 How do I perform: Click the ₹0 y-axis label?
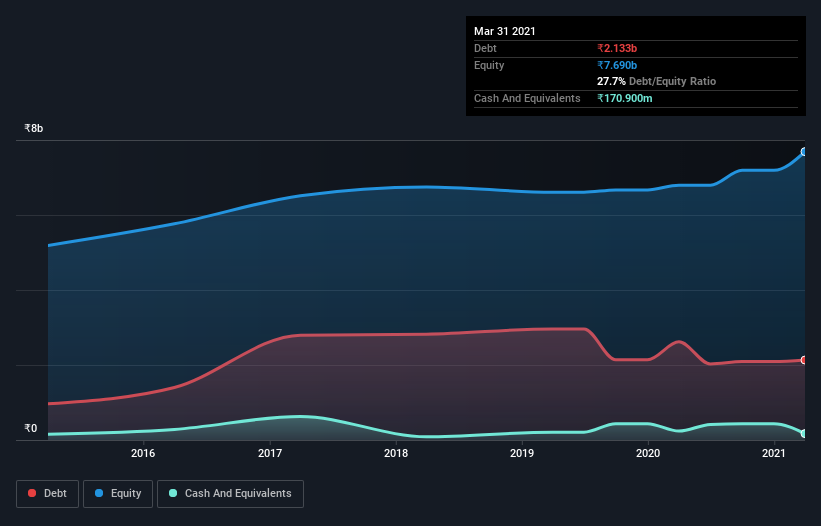click(x=30, y=428)
